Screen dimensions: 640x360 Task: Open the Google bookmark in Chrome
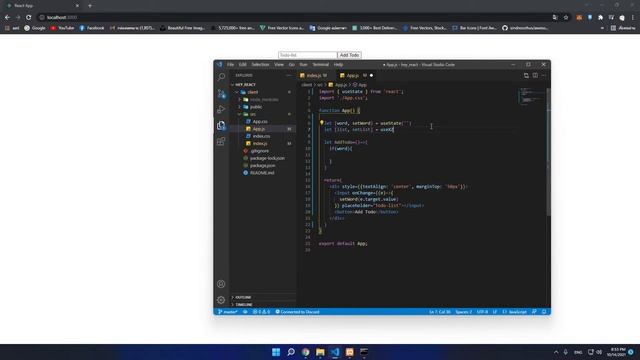[x=35, y=28]
